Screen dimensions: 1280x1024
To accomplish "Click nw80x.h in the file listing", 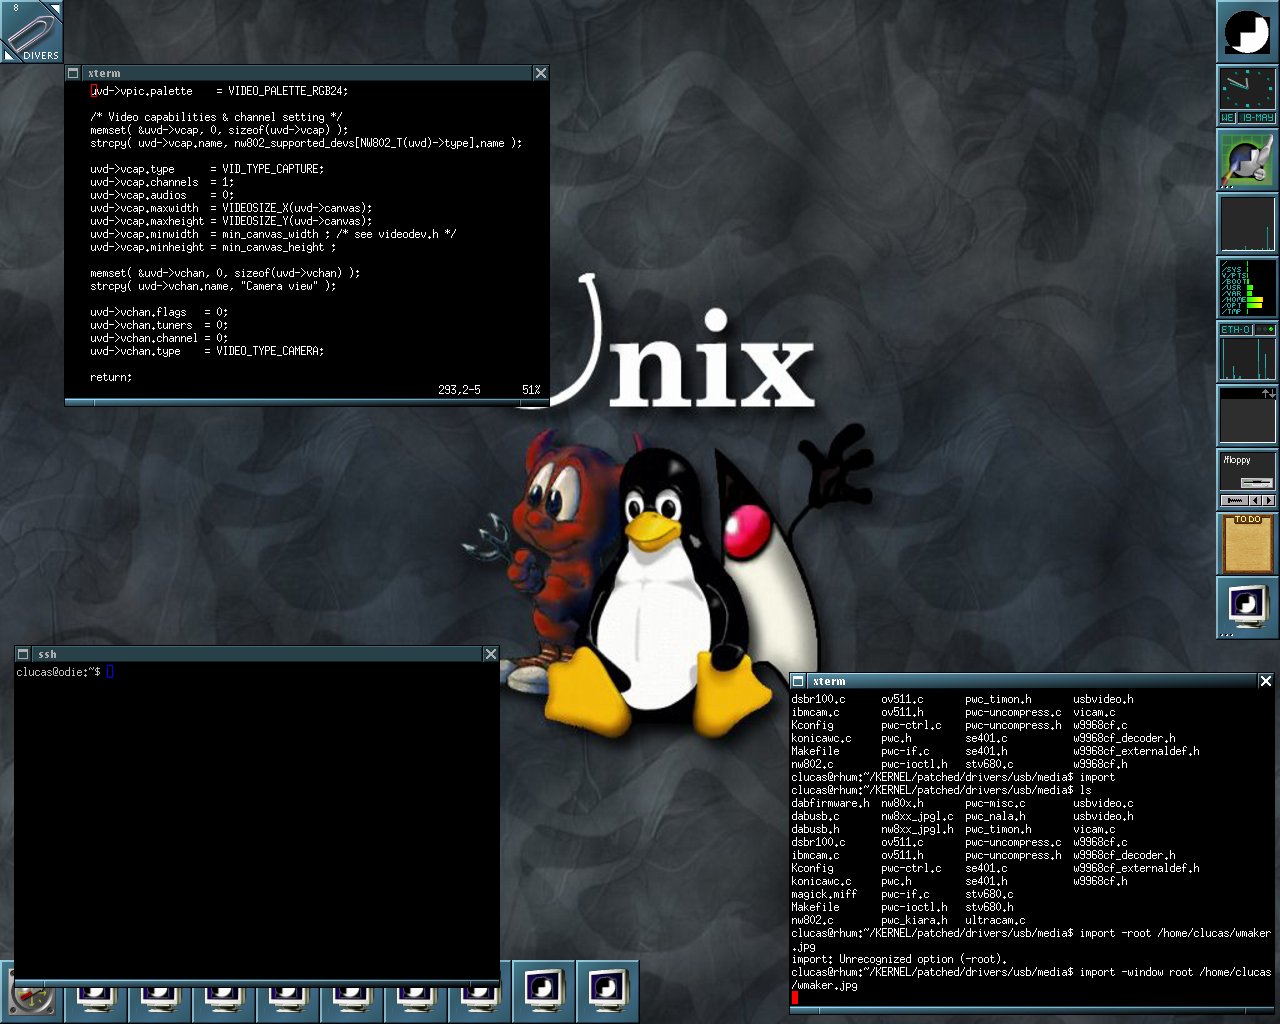I will [x=902, y=803].
